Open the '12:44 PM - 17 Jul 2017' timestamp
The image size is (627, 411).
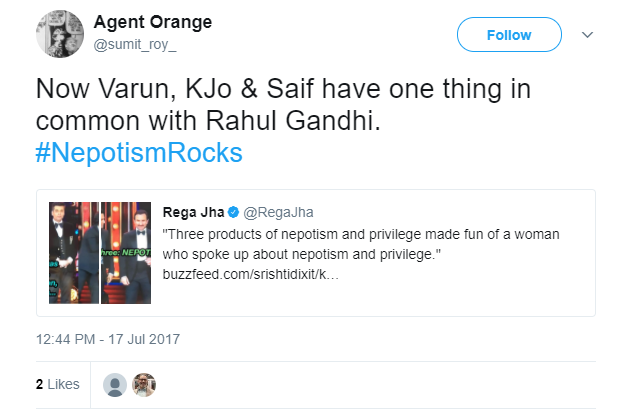107,340
